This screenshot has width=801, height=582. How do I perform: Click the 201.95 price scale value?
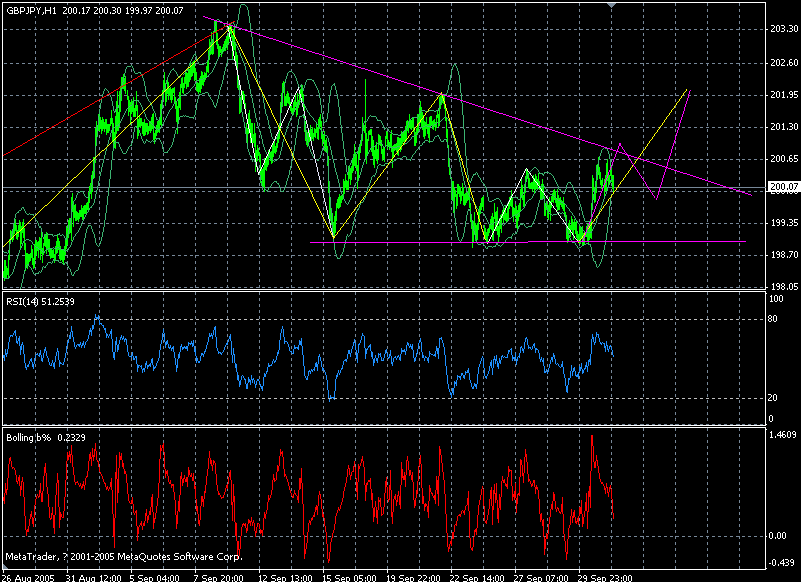point(784,95)
